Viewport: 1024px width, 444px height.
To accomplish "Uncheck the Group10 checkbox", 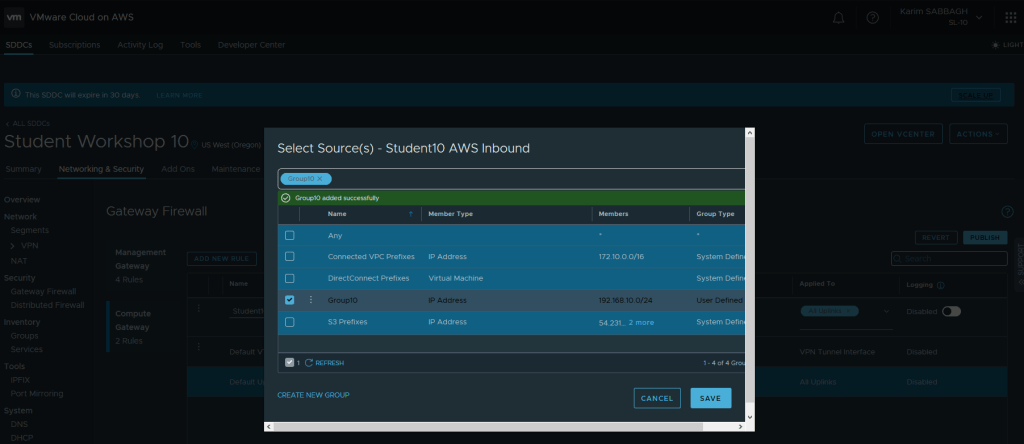I will pyautogui.click(x=290, y=299).
